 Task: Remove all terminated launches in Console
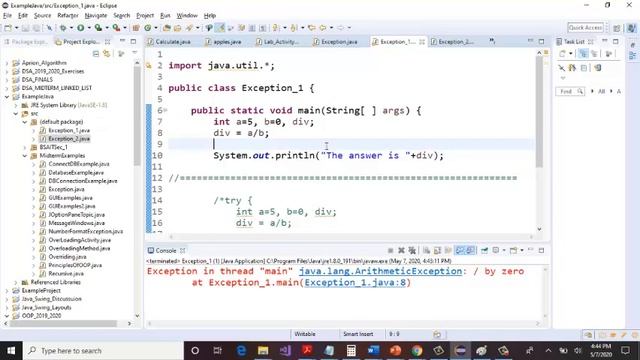412,250
